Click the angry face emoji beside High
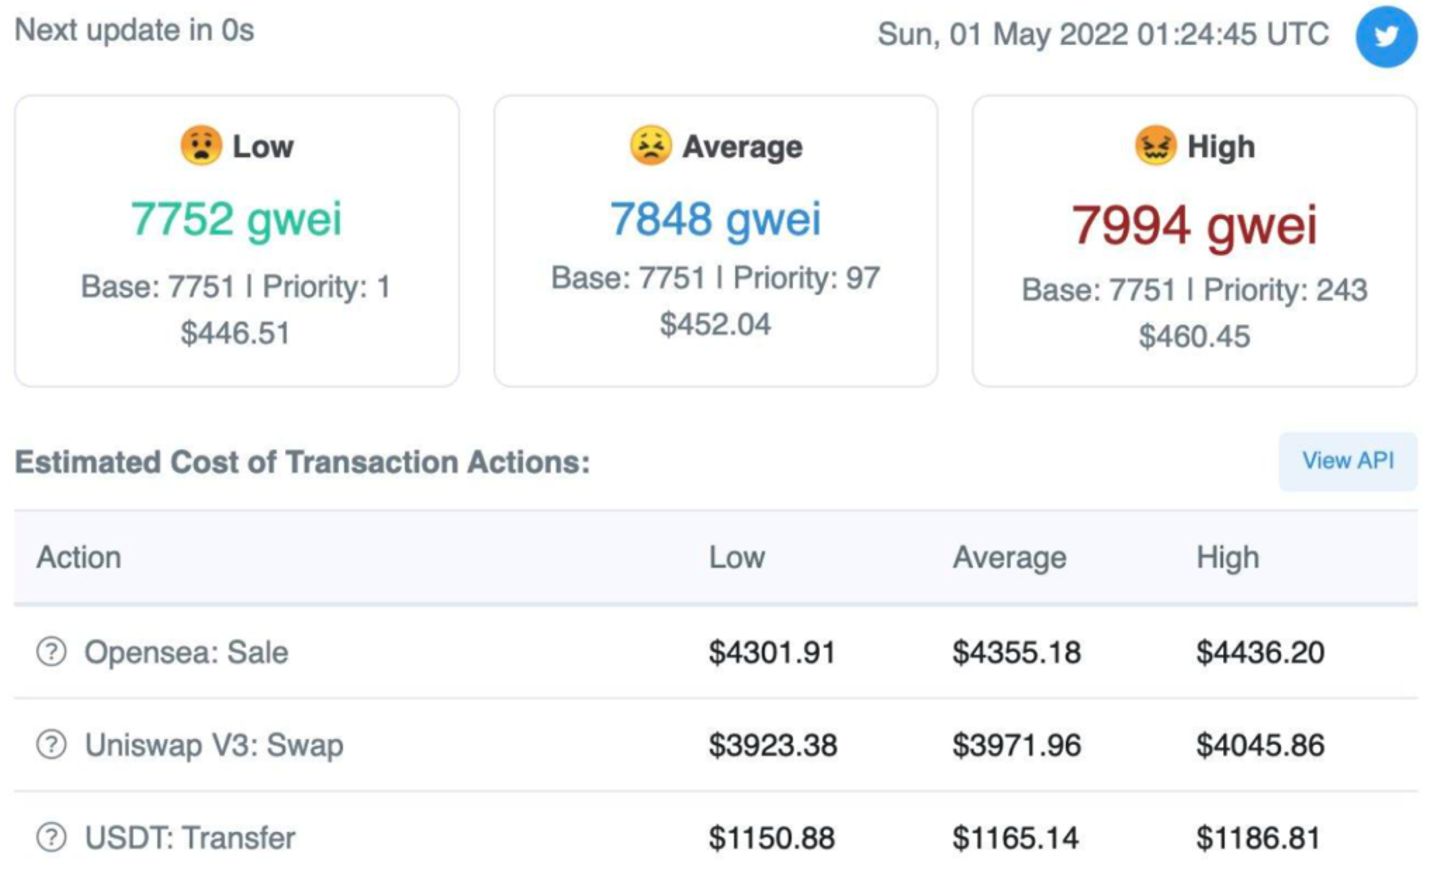 click(1155, 146)
